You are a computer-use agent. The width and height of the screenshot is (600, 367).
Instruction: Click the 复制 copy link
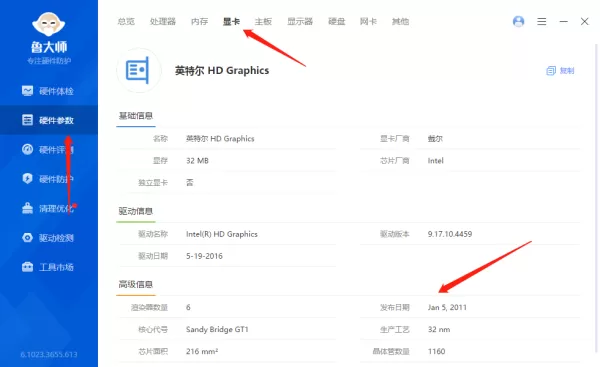[567, 70]
